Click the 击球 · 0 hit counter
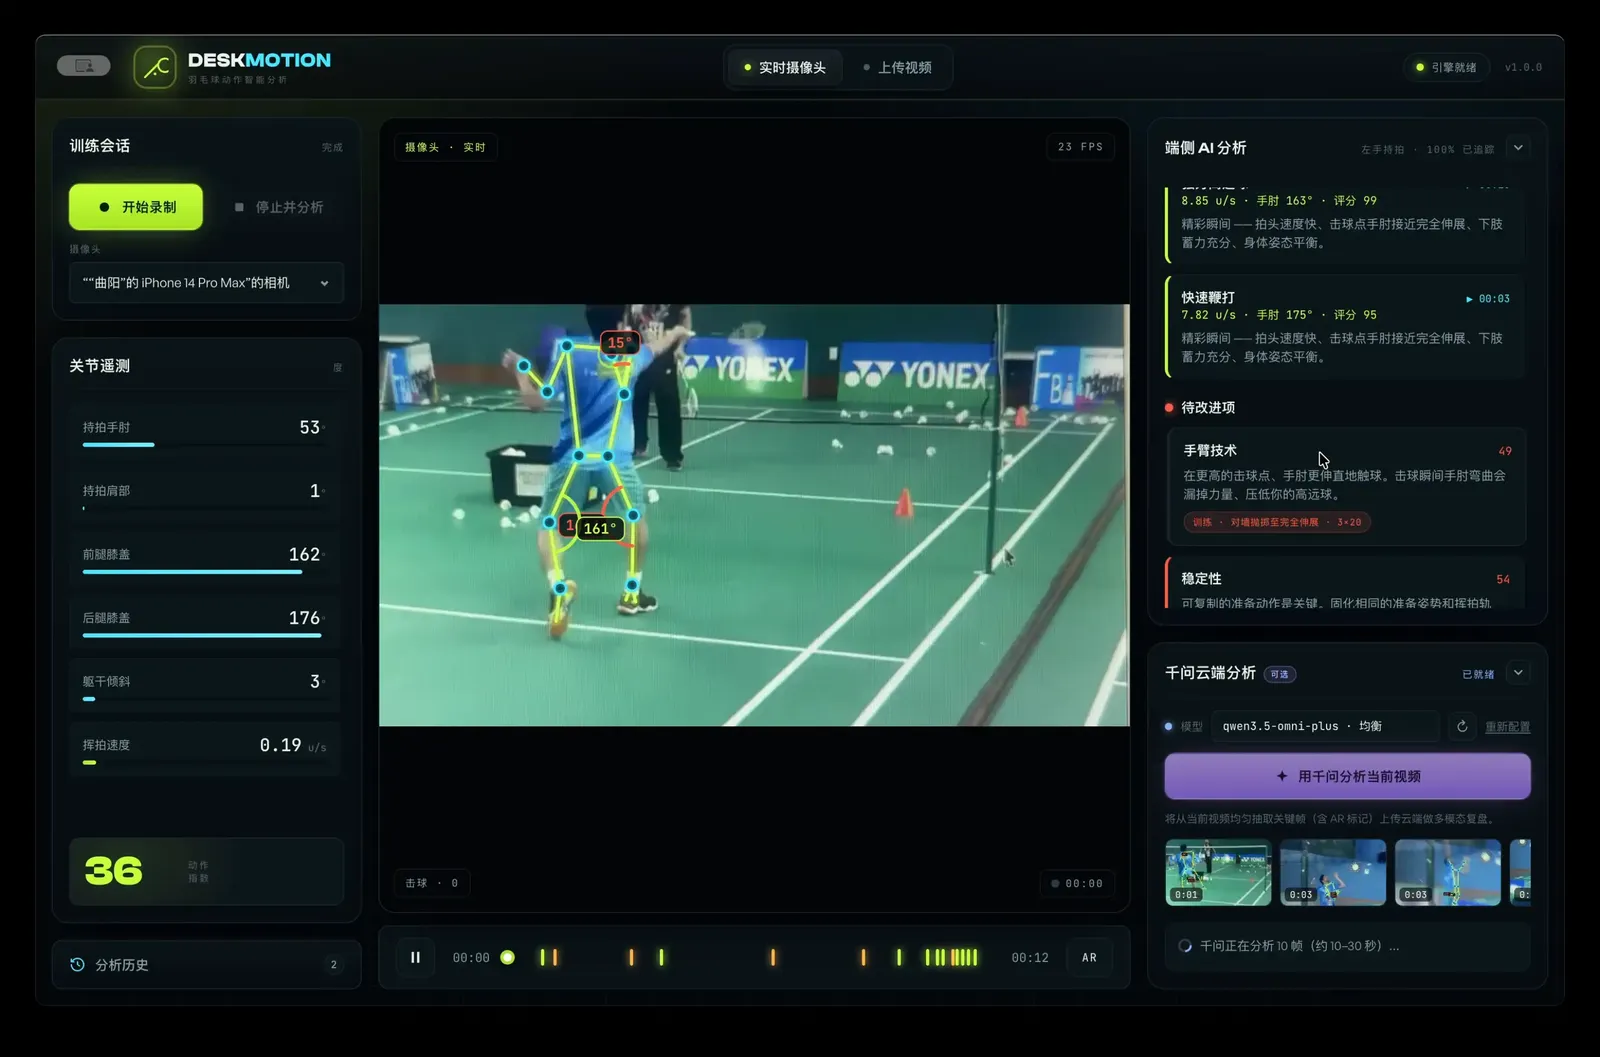This screenshot has width=1600, height=1057. (x=431, y=883)
